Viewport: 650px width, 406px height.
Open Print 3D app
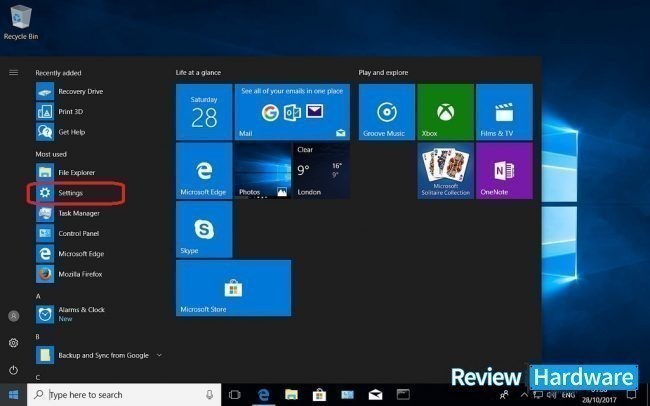point(60,112)
